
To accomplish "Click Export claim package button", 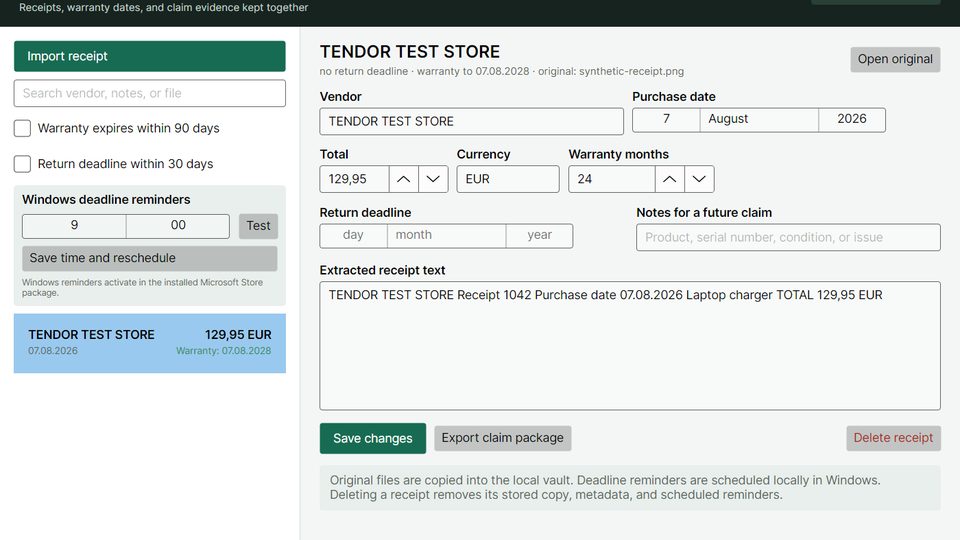I will 503,438.
